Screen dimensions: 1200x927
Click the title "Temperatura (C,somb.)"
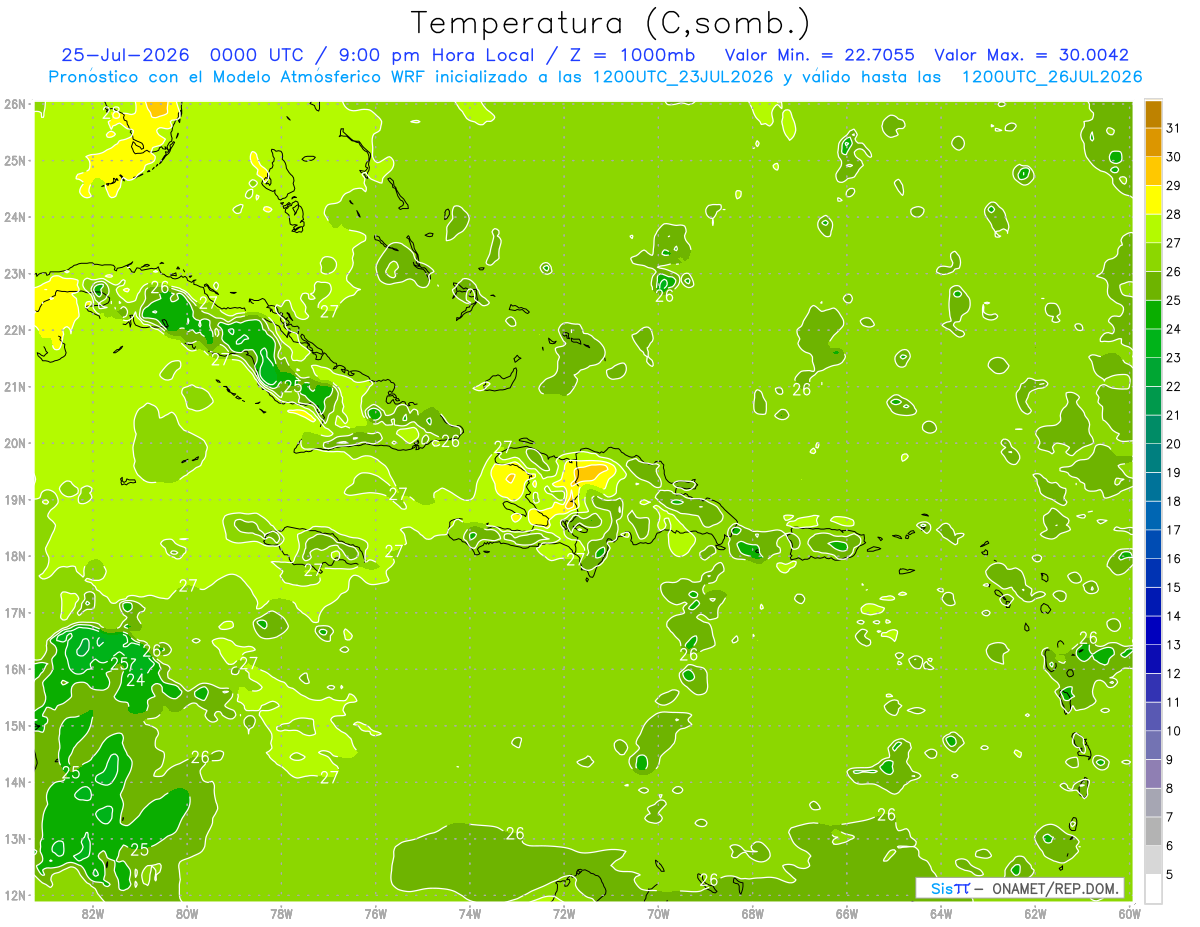click(610, 22)
